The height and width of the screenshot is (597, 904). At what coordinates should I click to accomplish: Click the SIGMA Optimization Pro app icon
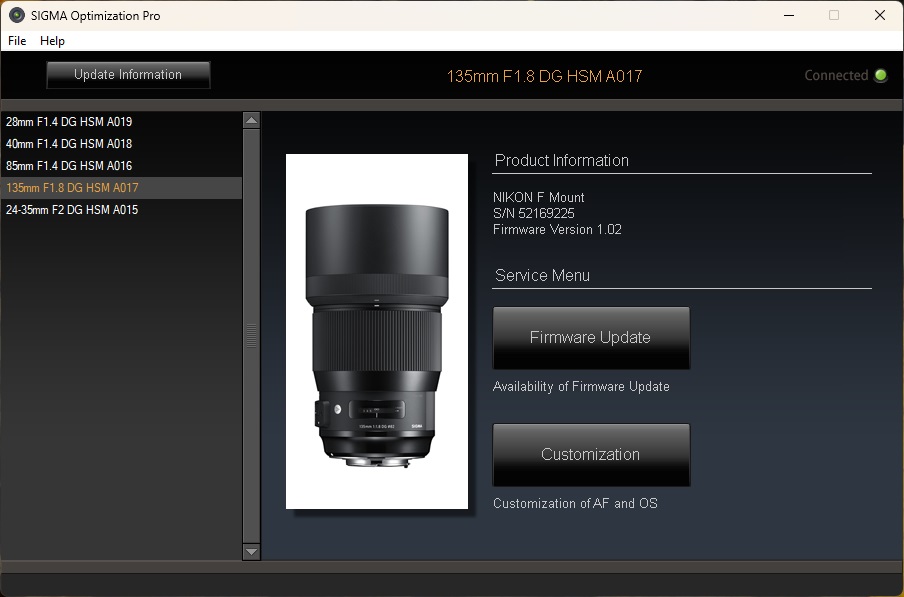[17, 16]
